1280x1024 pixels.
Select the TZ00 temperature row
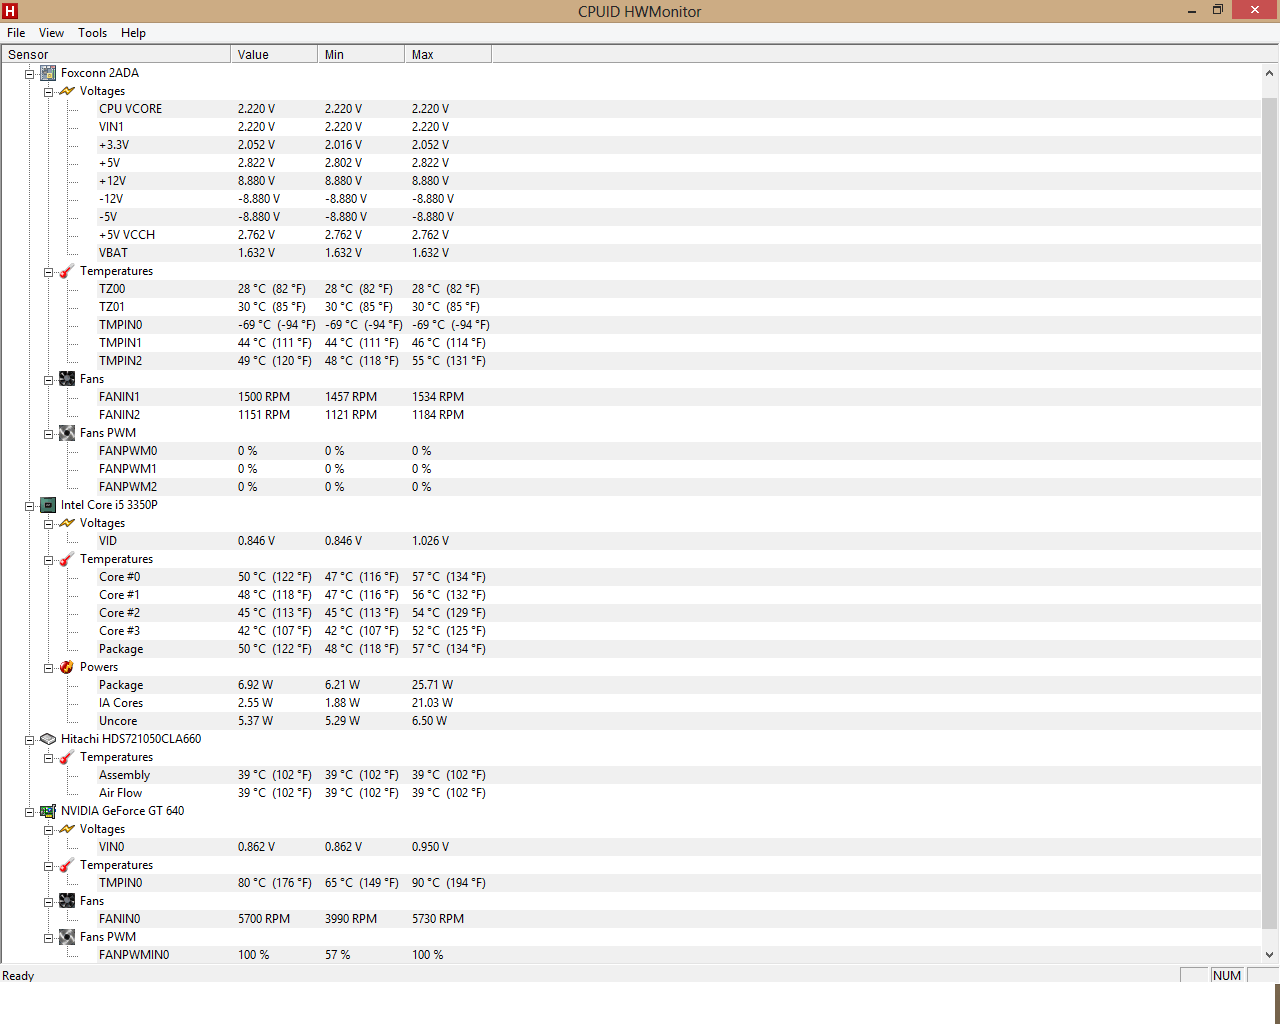pos(632,289)
